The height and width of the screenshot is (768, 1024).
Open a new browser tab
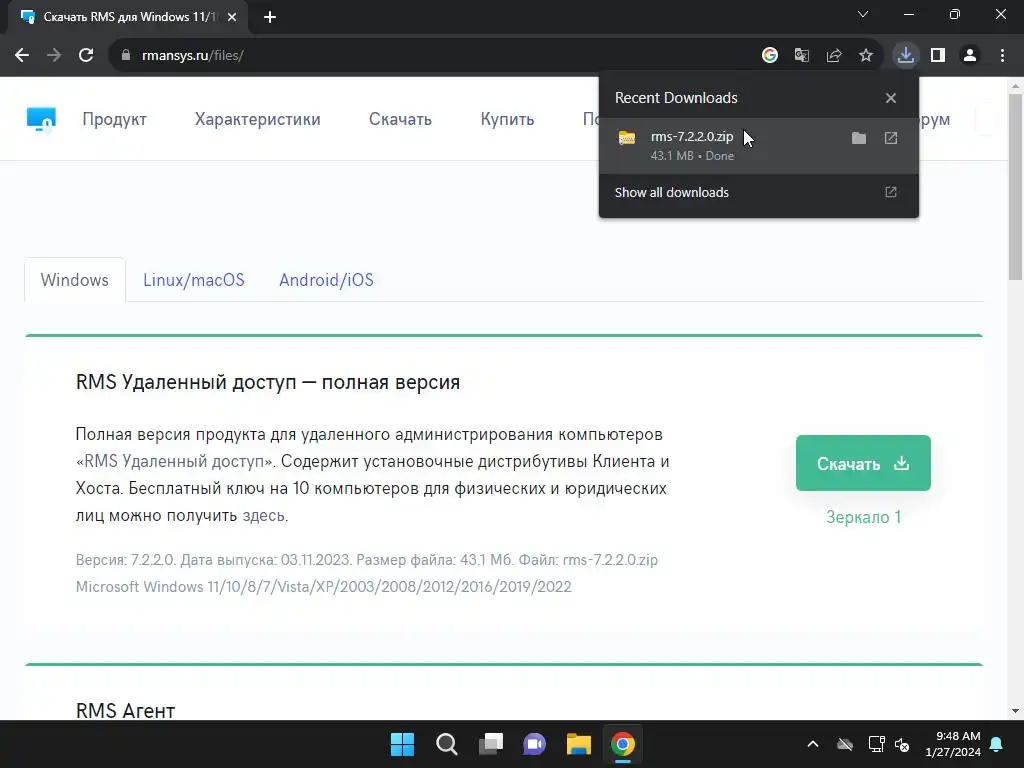[x=270, y=17]
